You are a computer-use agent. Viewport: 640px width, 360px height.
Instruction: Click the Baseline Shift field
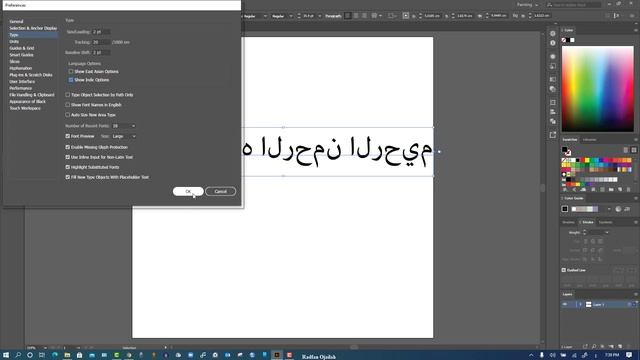click(x=101, y=53)
